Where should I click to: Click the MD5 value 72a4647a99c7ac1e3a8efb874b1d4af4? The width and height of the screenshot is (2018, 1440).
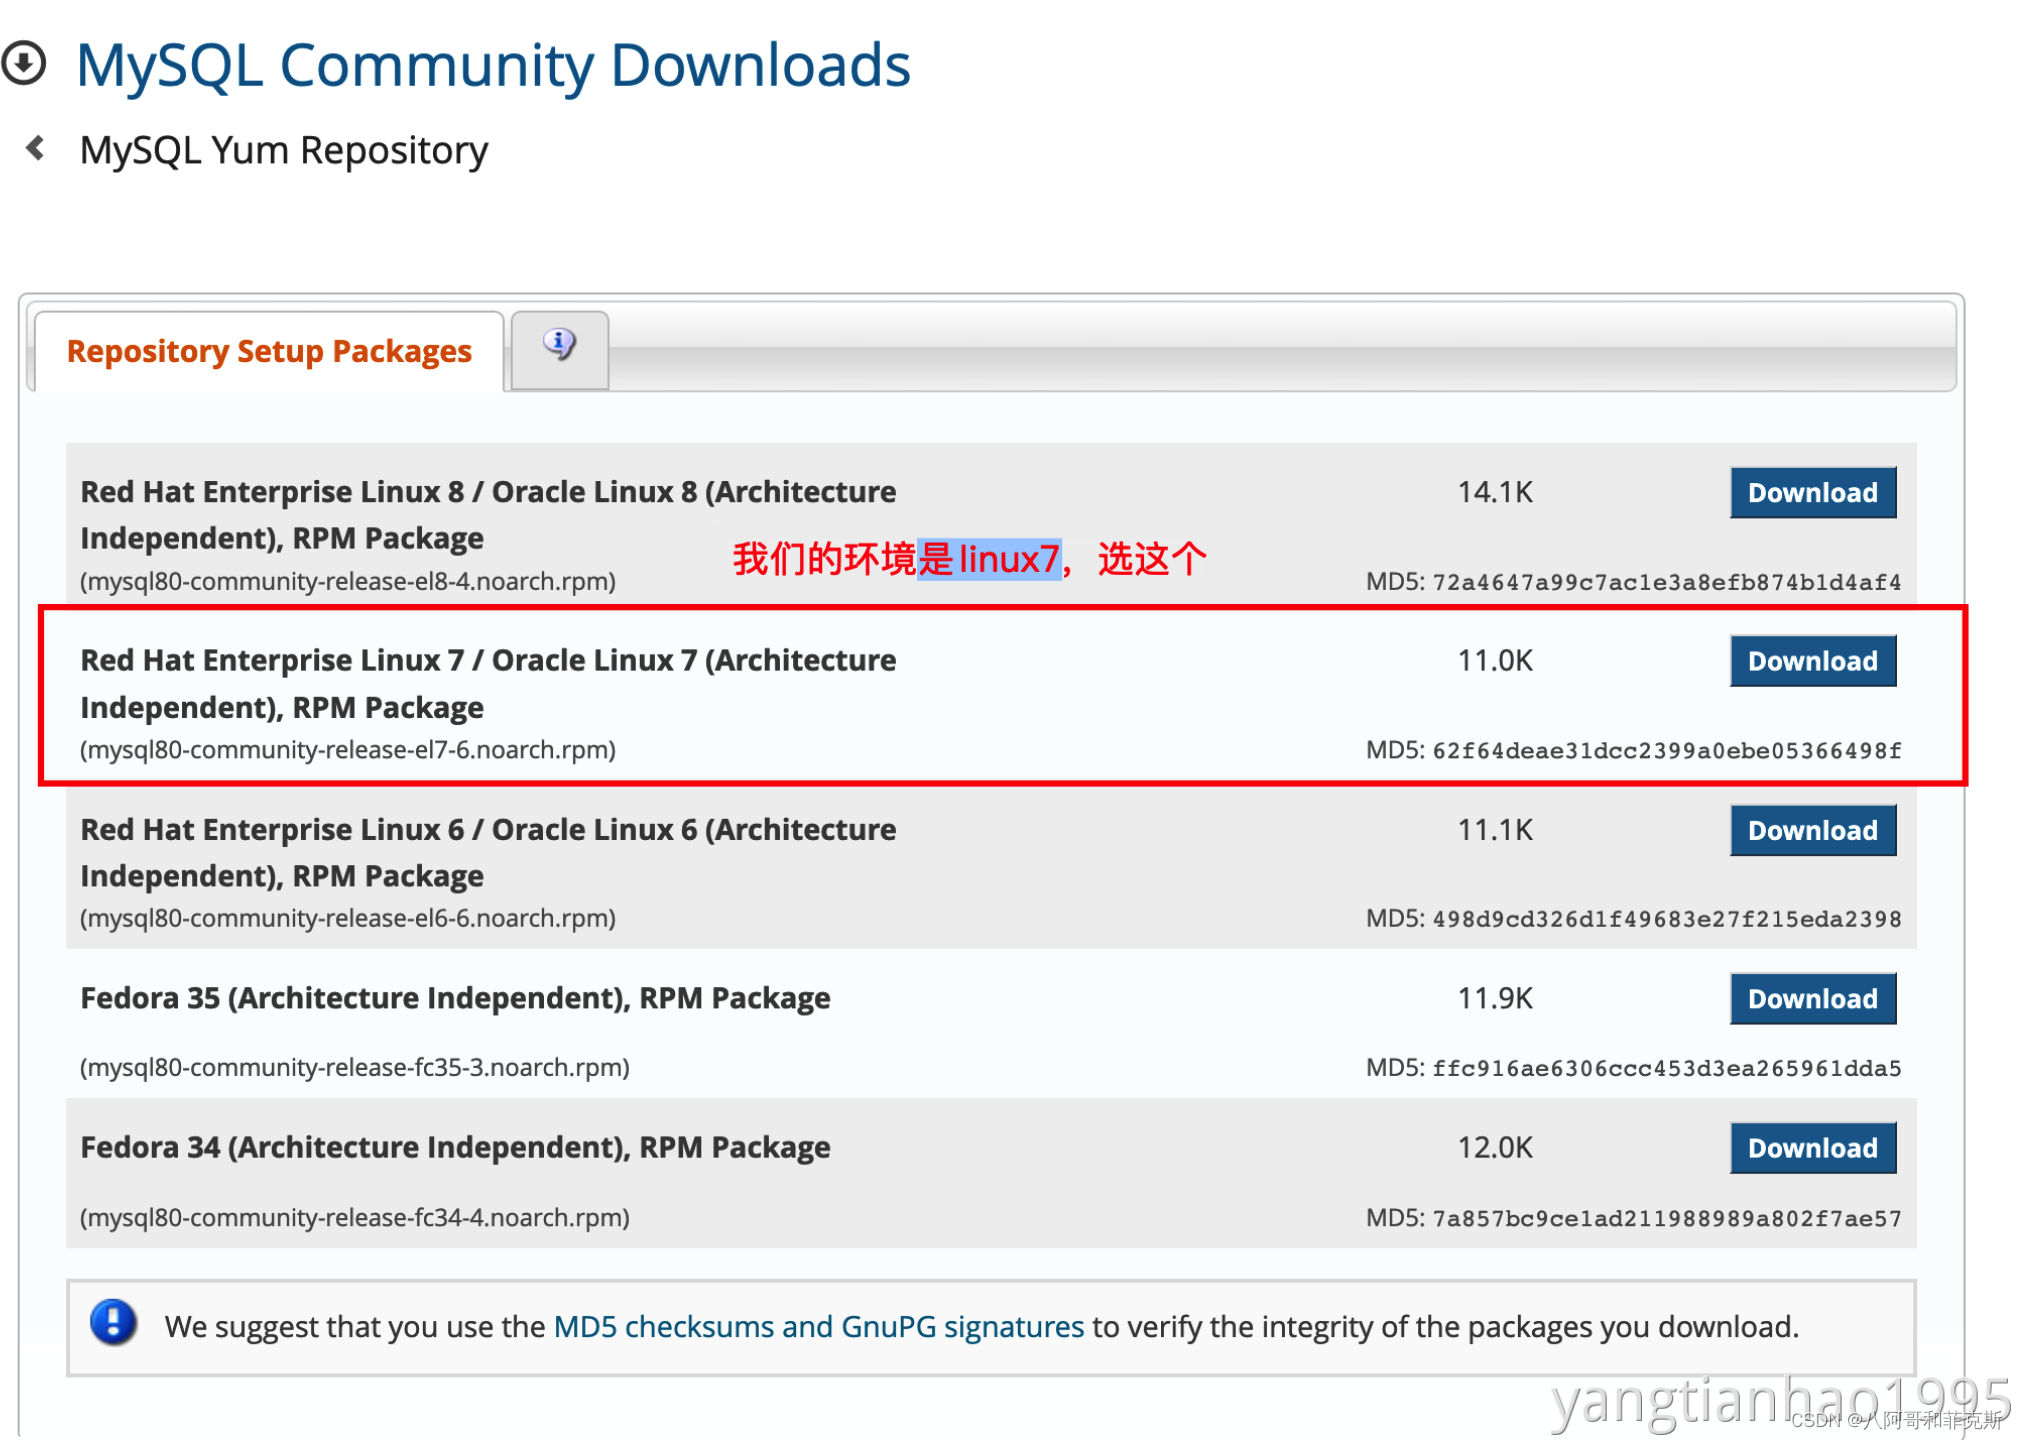(1666, 582)
